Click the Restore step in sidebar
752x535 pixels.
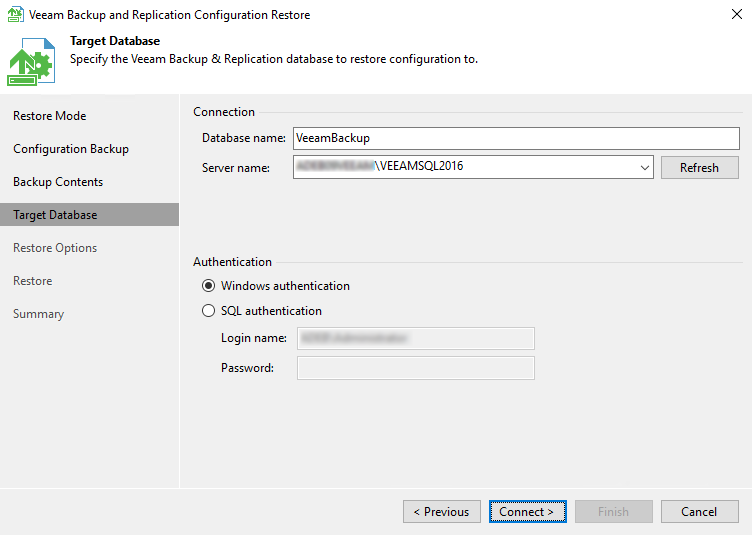click(33, 281)
